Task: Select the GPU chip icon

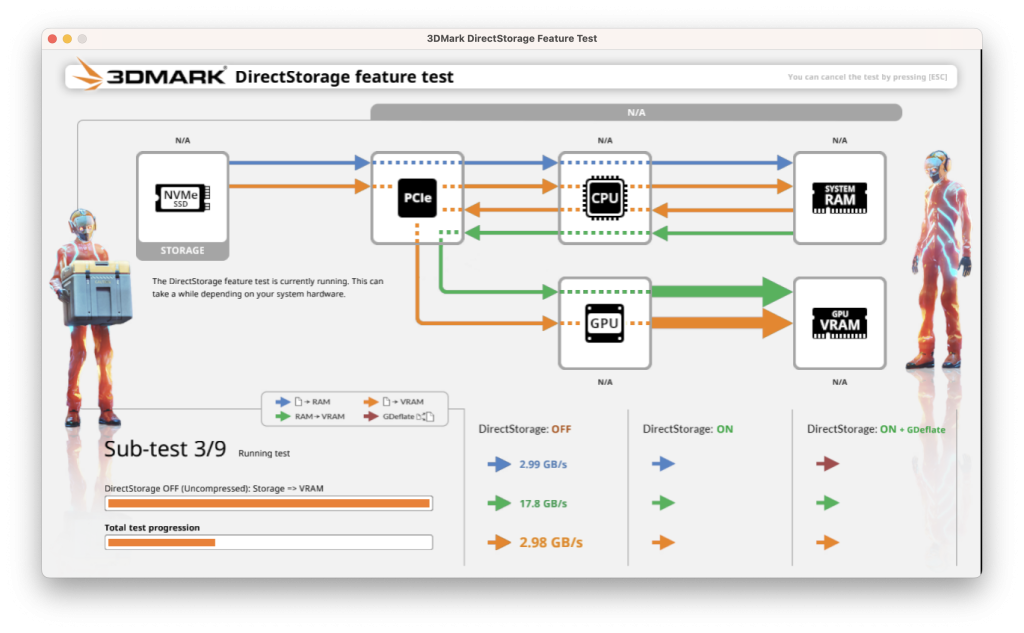Action: (605, 323)
